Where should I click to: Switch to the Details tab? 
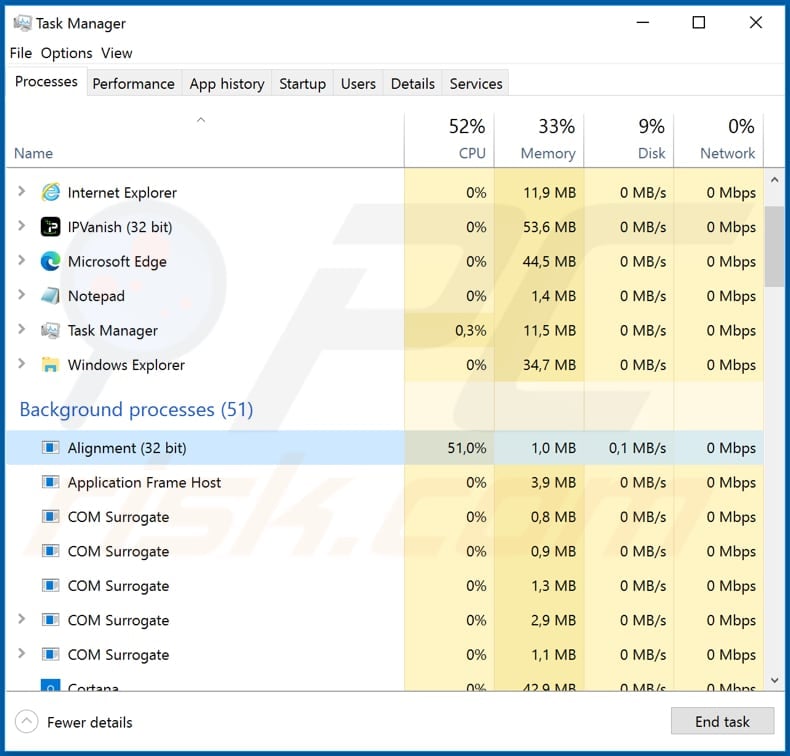(413, 83)
